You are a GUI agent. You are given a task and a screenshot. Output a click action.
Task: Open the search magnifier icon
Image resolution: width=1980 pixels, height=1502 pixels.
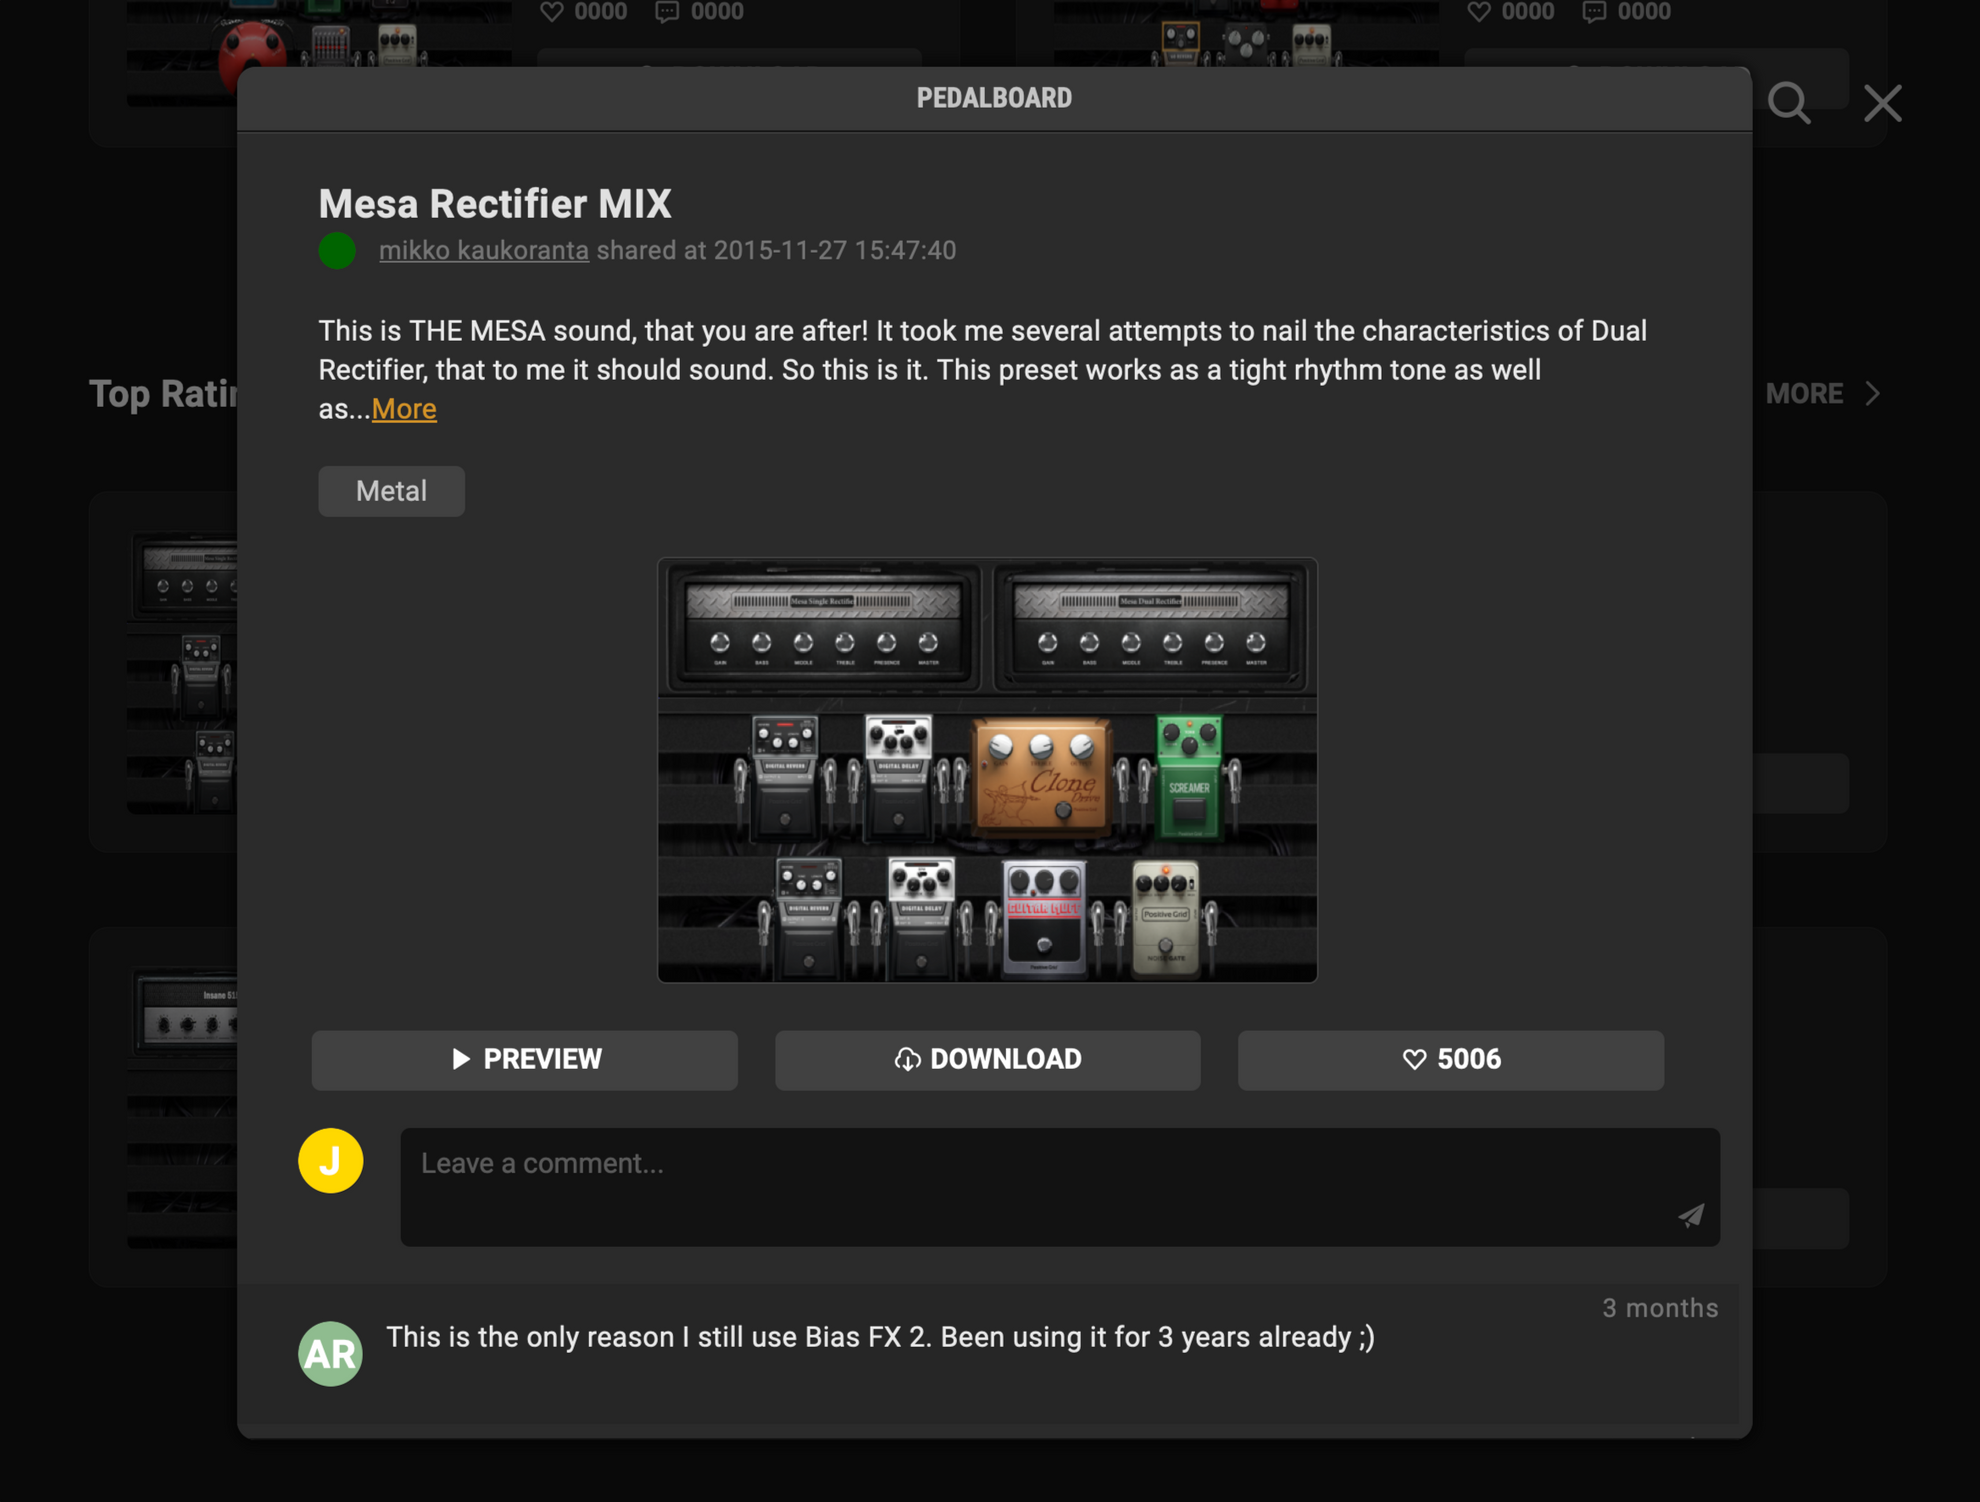1789,103
